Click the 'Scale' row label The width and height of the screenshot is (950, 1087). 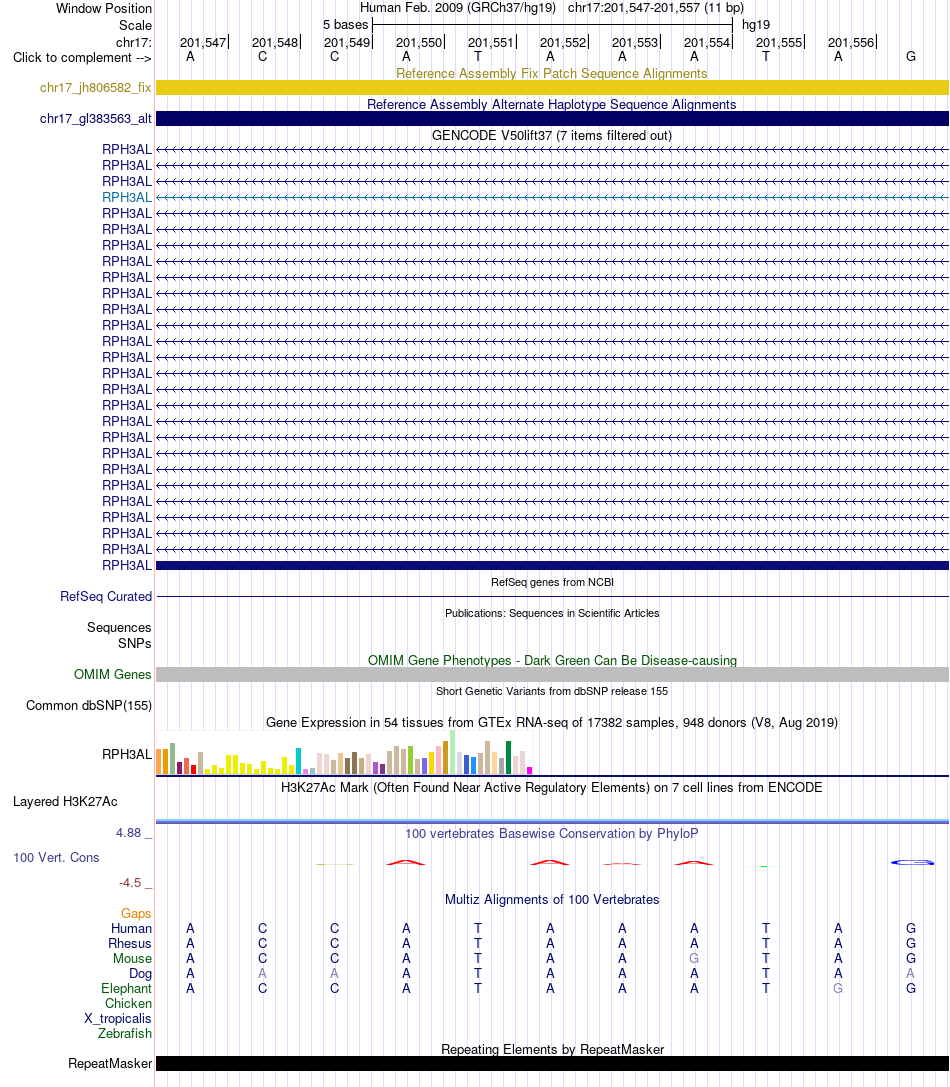(x=135, y=26)
